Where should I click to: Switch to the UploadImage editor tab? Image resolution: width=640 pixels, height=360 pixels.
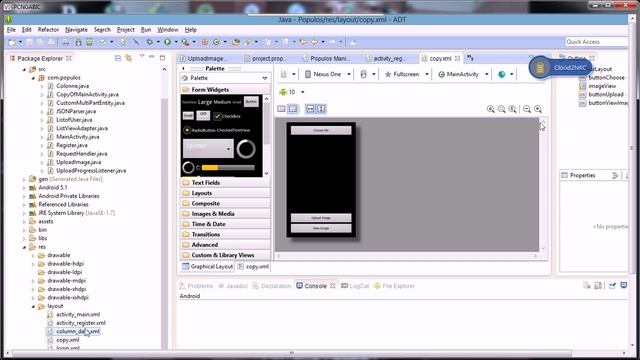[207, 59]
